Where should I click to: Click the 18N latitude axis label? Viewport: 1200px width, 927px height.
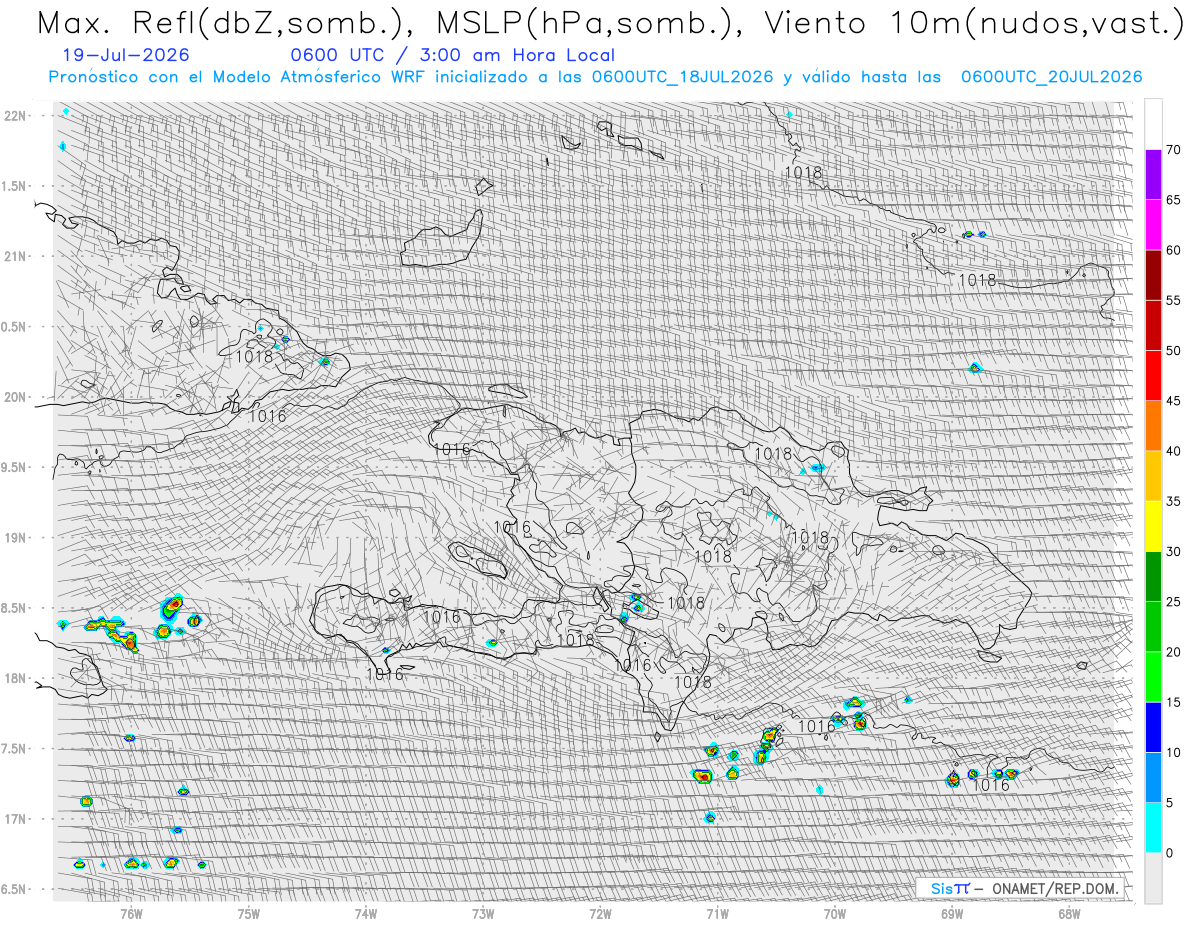(15, 679)
